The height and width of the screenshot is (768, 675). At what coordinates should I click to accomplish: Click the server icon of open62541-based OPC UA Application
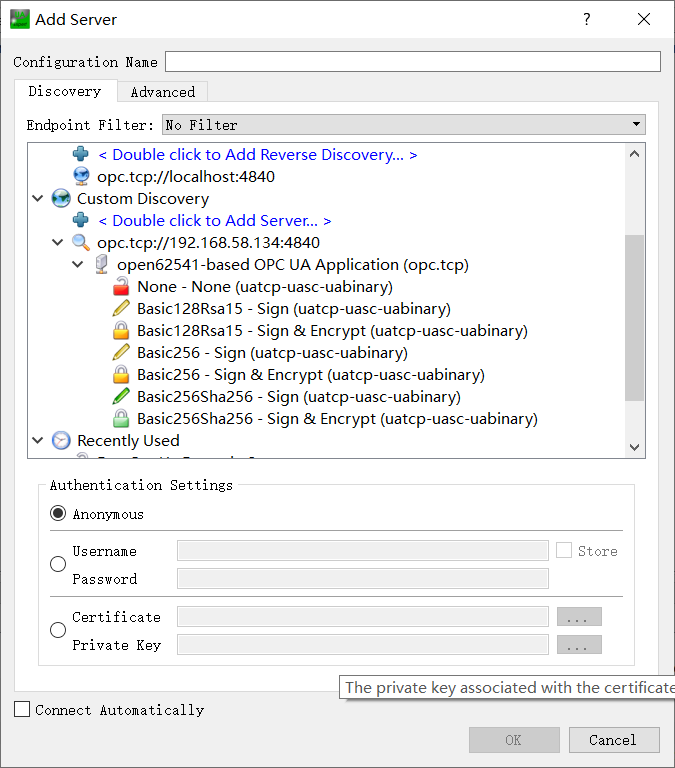[x=101, y=264]
